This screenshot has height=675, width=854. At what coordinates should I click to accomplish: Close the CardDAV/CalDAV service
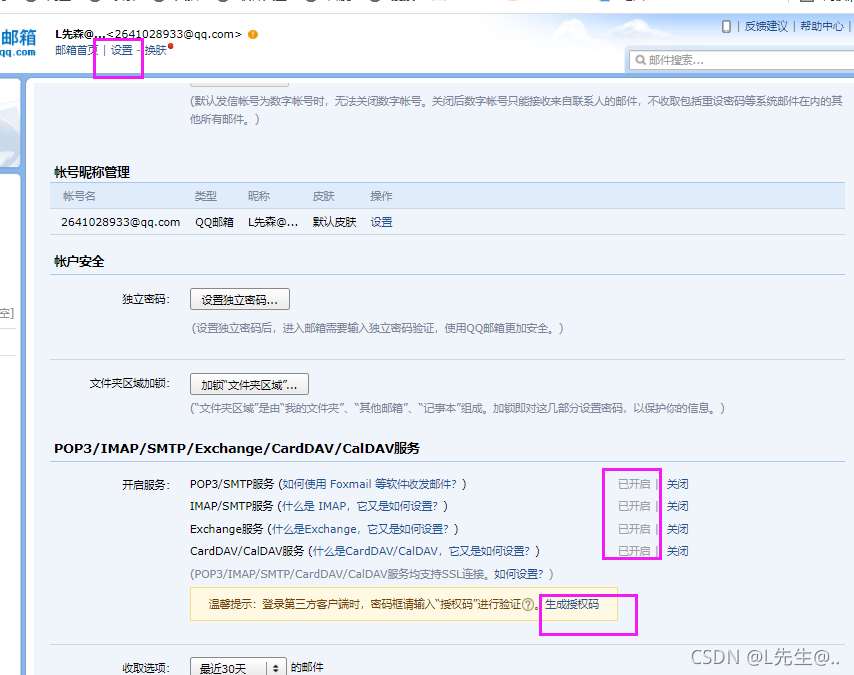678,551
